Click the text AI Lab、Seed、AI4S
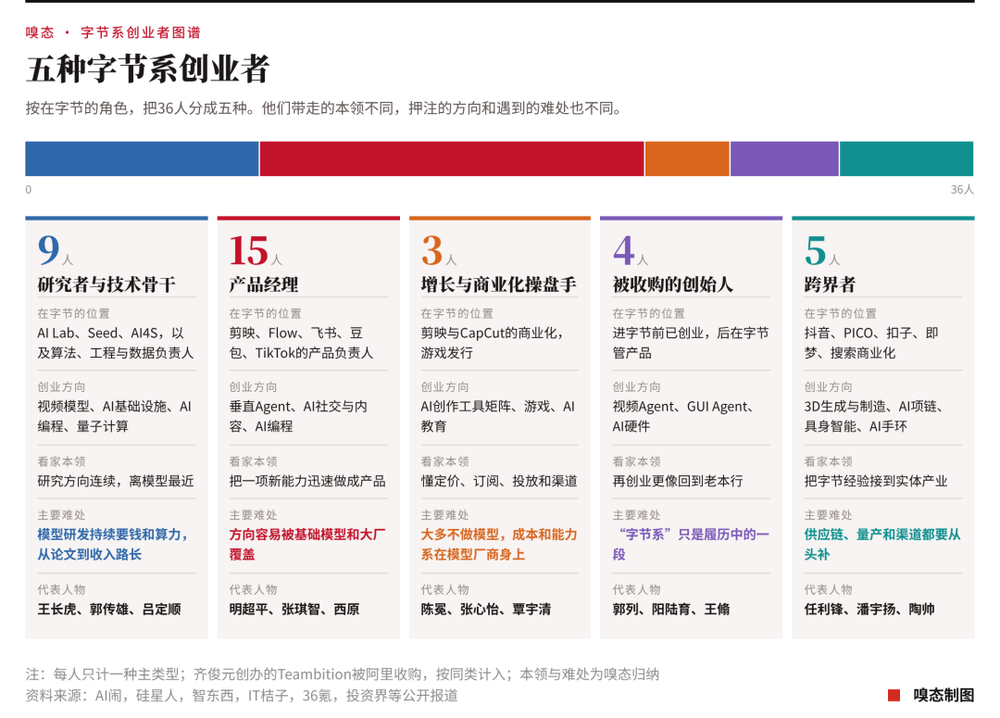The width and height of the screenshot is (1000, 718). coord(98,333)
